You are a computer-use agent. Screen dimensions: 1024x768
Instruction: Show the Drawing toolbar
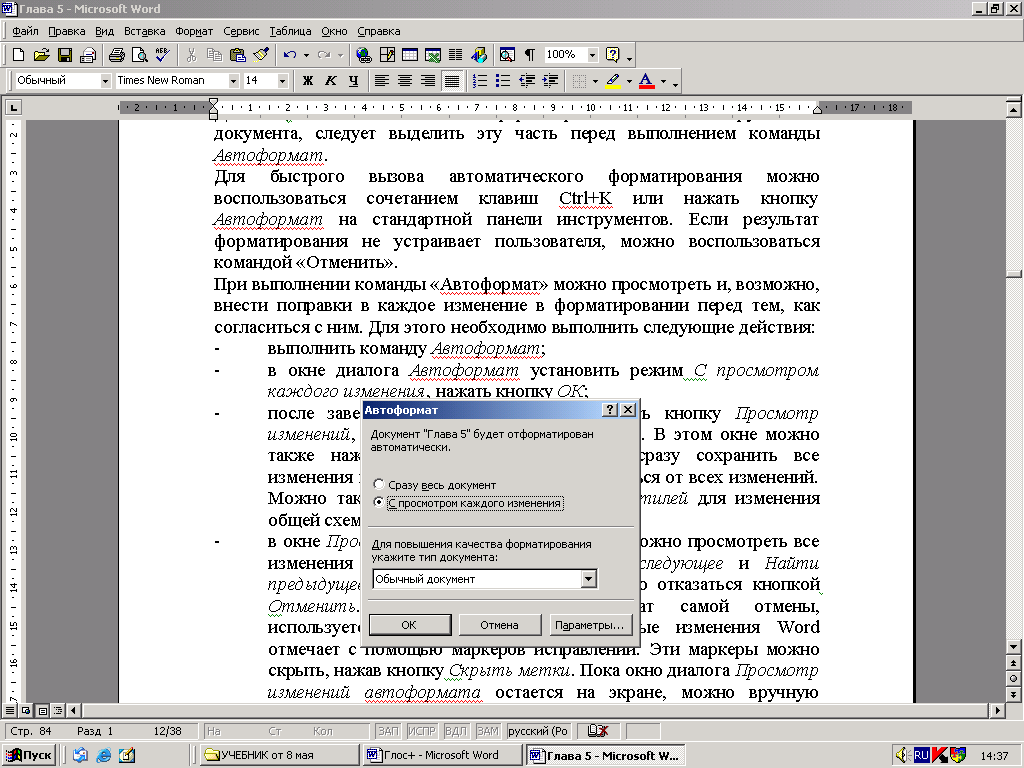pyautogui.click(x=479, y=55)
